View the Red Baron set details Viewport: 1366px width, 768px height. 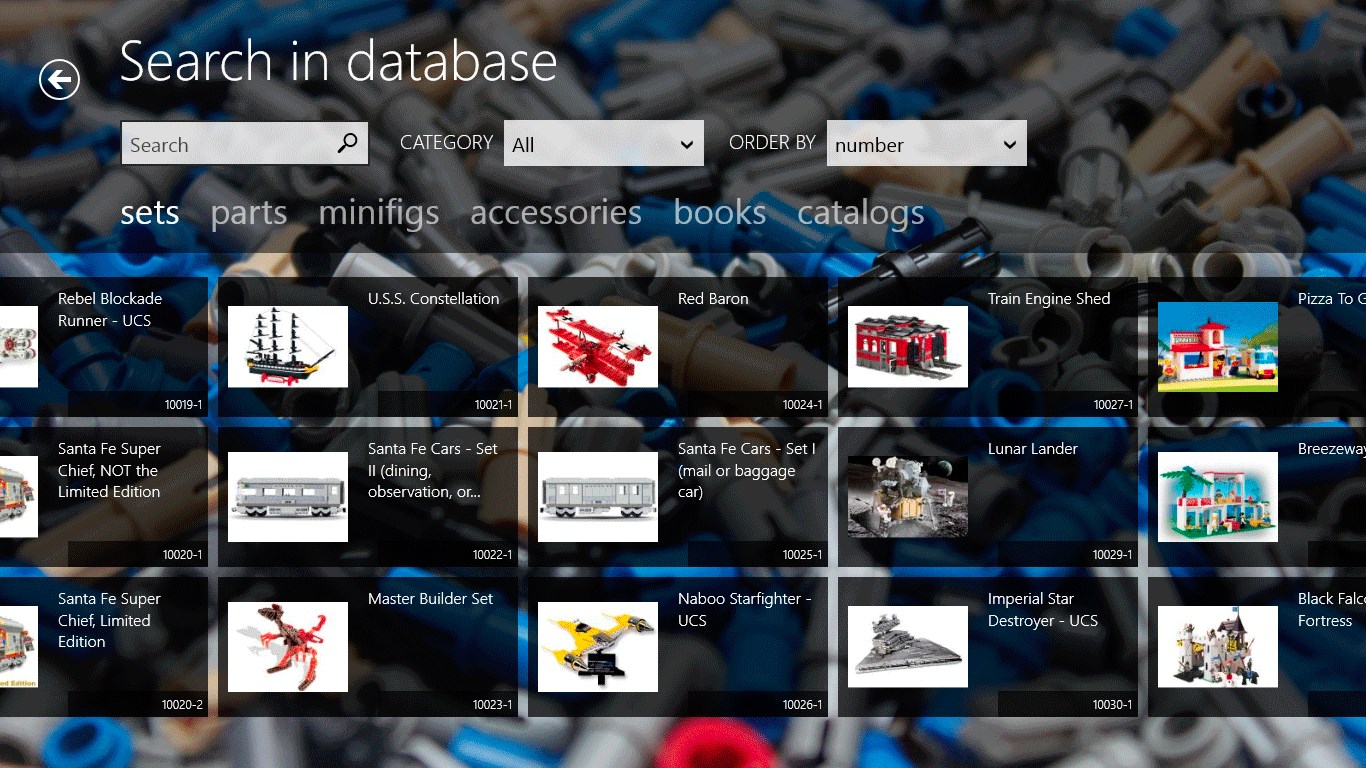coord(678,347)
